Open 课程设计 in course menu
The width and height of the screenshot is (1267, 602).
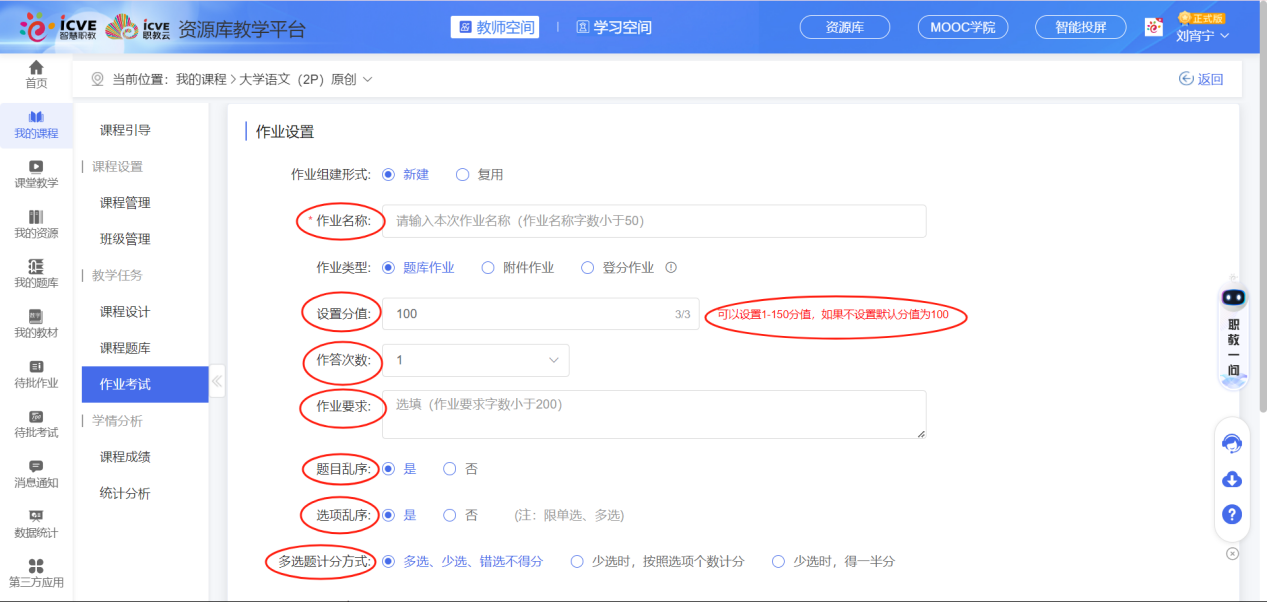[125, 312]
